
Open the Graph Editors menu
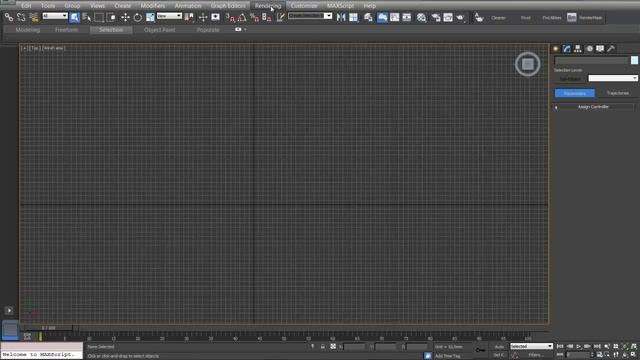click(x=228, y=6)
